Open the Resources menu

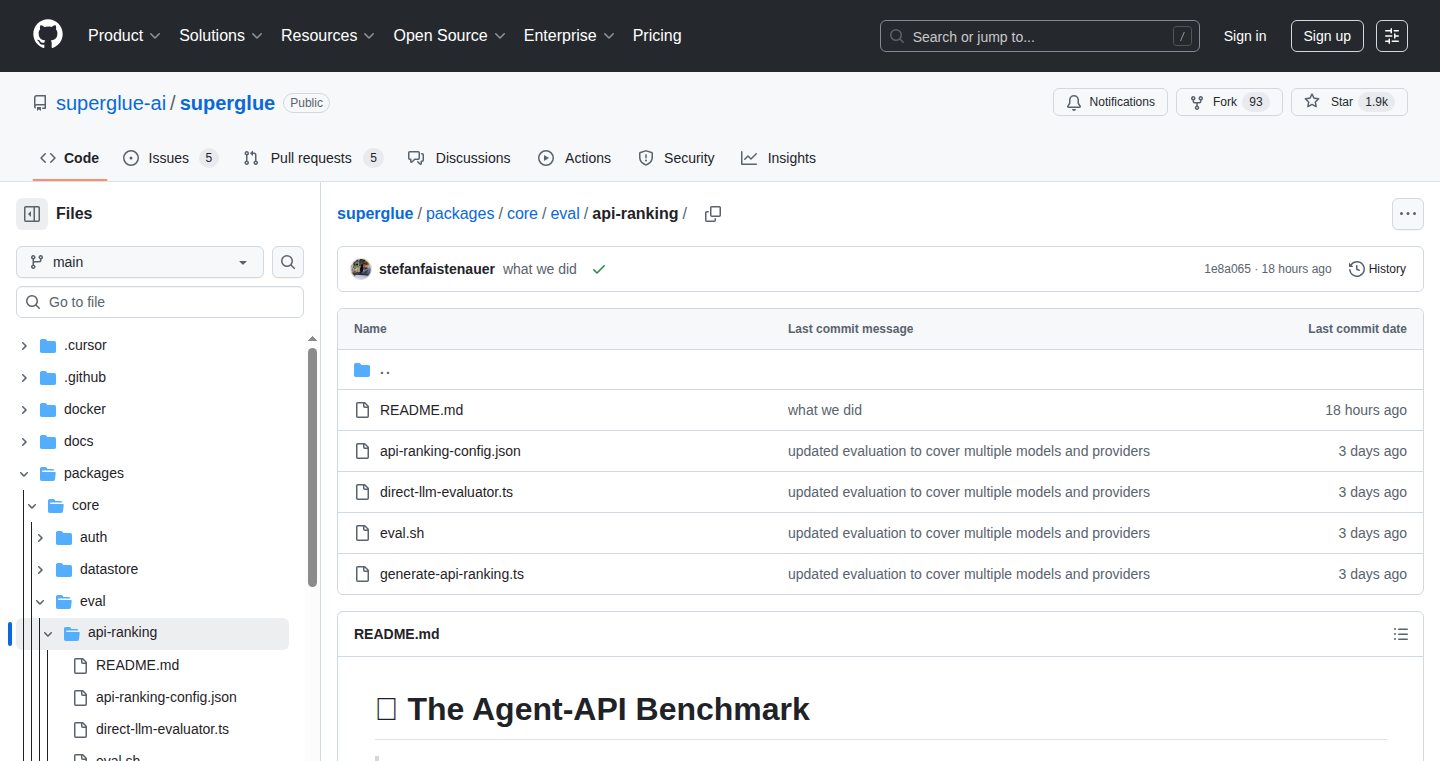328,36
